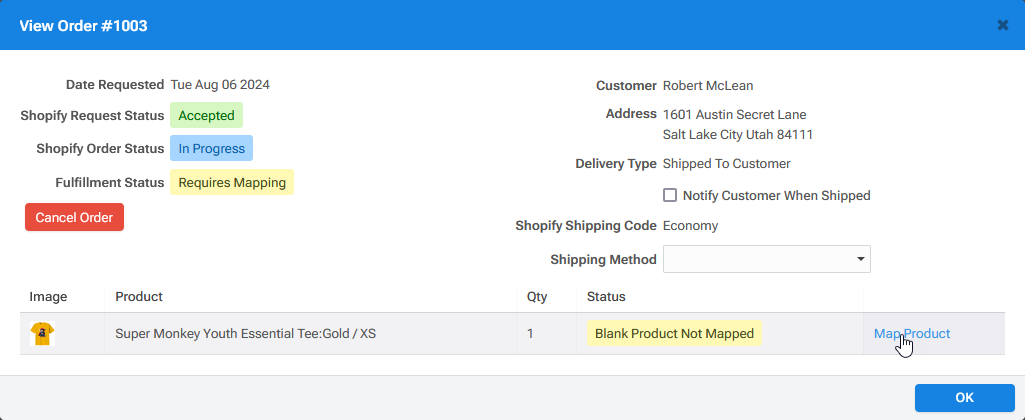Screen dimensions: 1025x420
Task: Click the date Tue Aug 06 2024
Action: [x=220, y=84]
